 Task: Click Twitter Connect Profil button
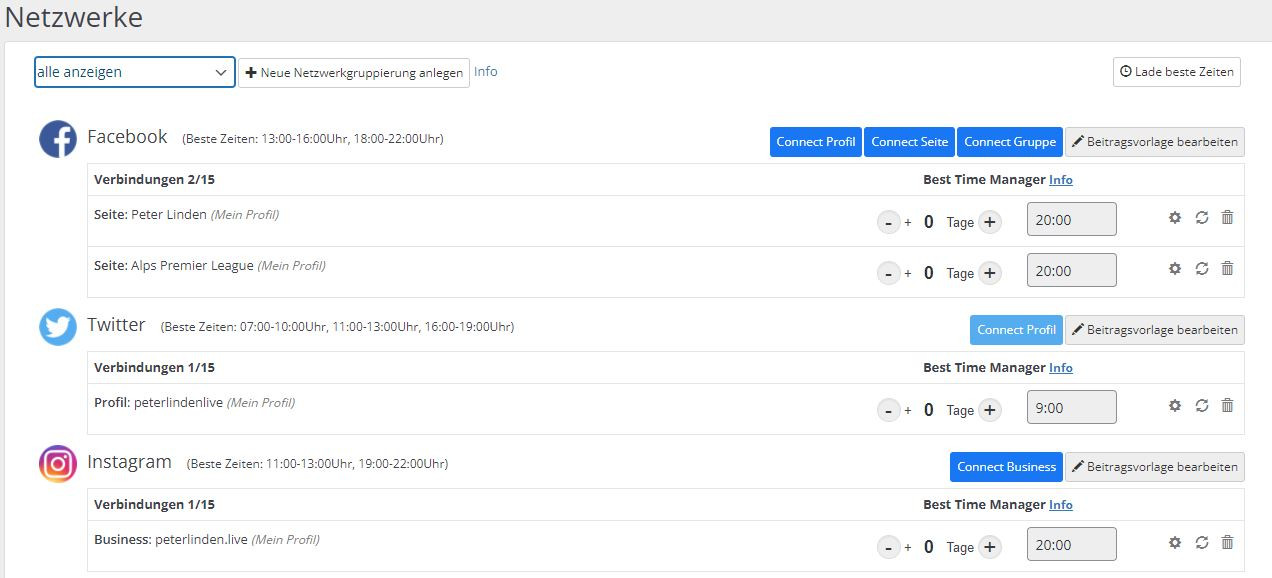pyautogui.click(x=1016, y=330)
